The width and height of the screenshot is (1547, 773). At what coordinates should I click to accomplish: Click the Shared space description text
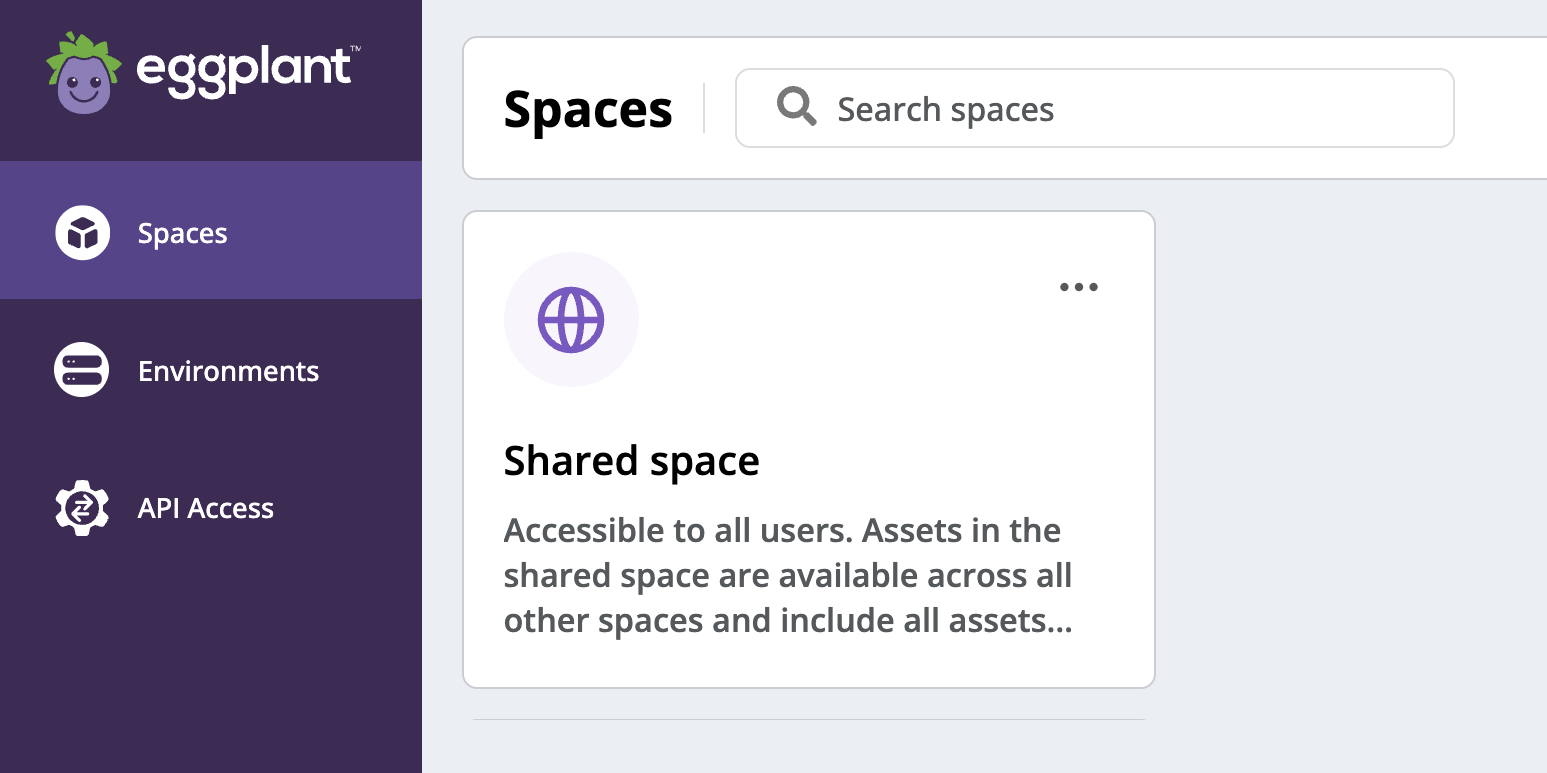(788, 576)
